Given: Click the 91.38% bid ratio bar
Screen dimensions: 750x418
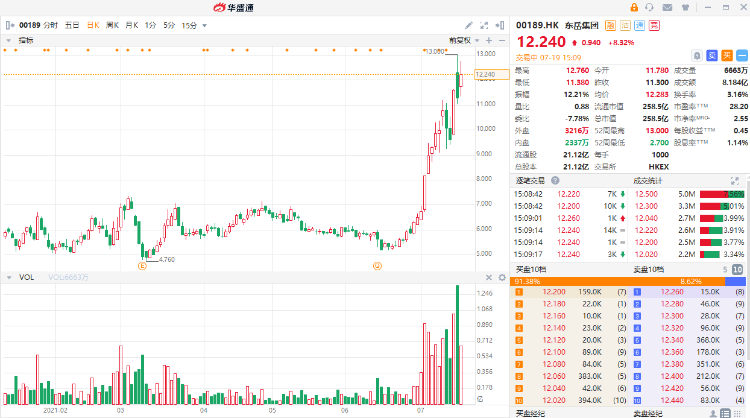Looking at the screenshot, I should coord(618,282).
